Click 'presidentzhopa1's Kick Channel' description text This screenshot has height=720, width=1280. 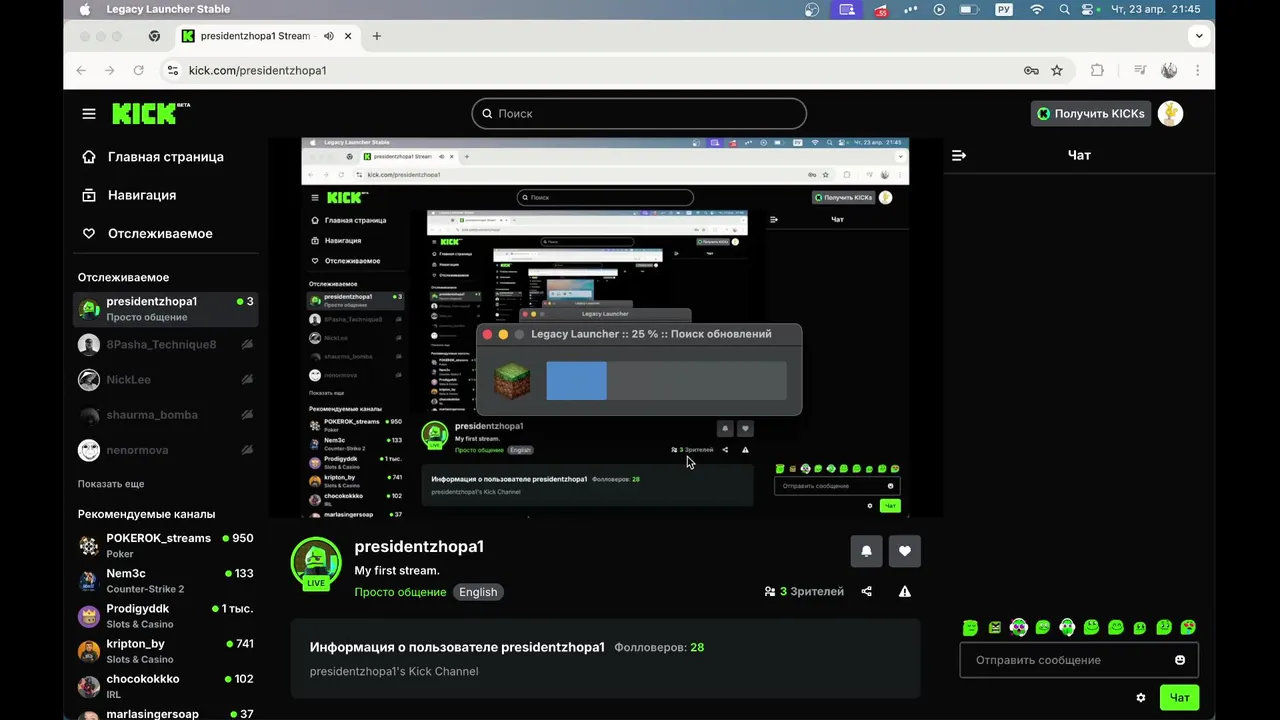[x=394, y=672]
